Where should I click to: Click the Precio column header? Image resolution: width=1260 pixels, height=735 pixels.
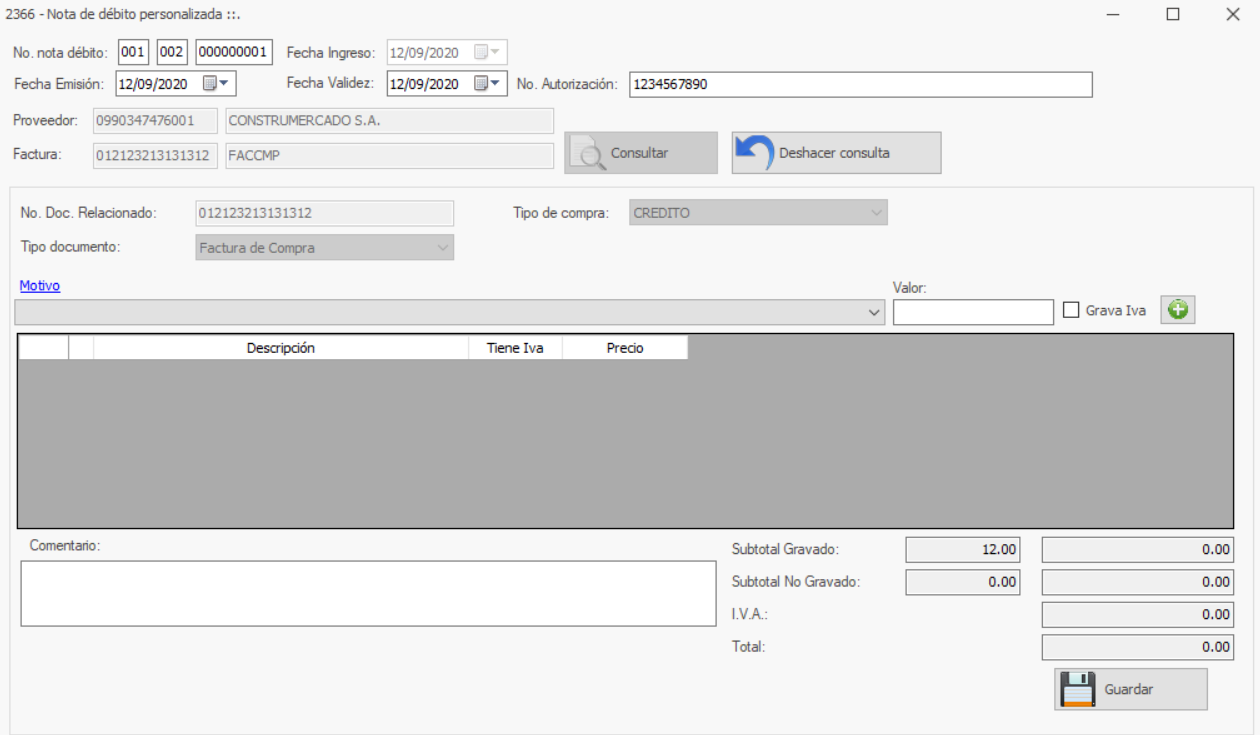coord(625,348)
